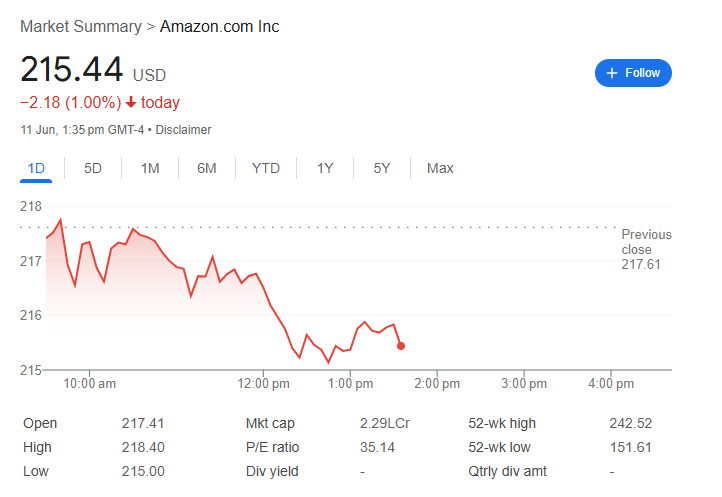Click the Previous close 217.61 label
This screenshot has height=497, width=722.
646,249
